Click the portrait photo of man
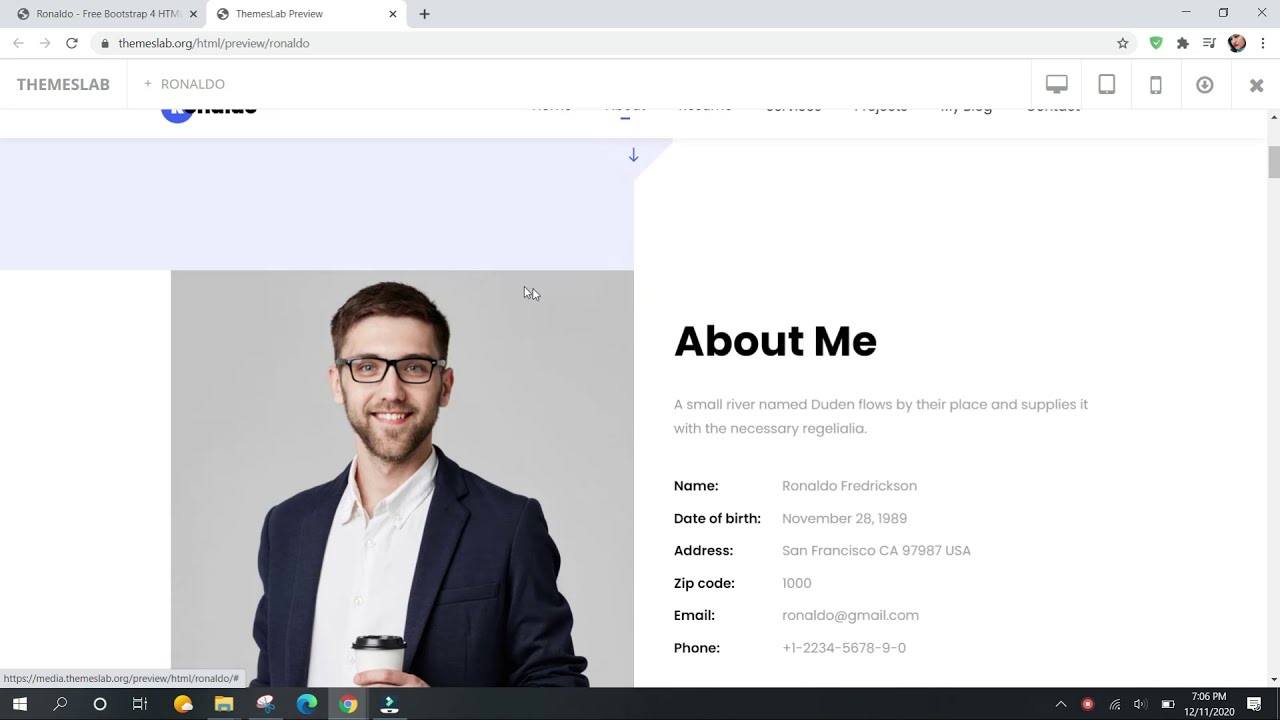The width and height of the screenshot is (1280, 720). [402, 479]
